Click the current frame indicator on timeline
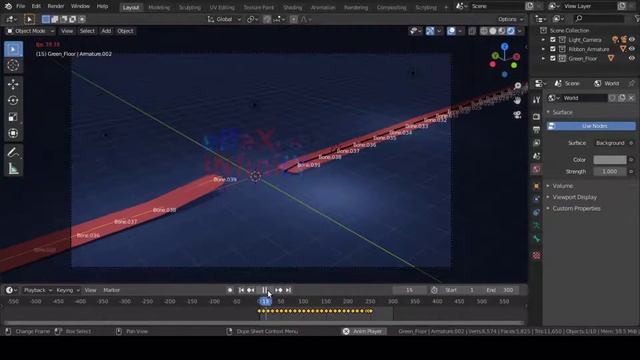The height and width of the screenshot is (360, 640). pyautogui.click(x=265, y=302)
